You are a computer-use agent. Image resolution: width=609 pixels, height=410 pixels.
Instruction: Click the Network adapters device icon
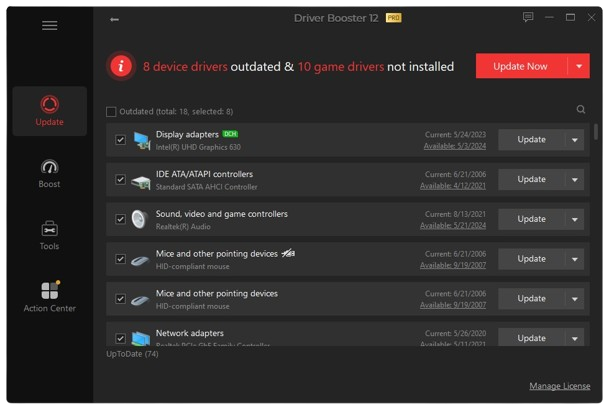[x=141, y=339]
